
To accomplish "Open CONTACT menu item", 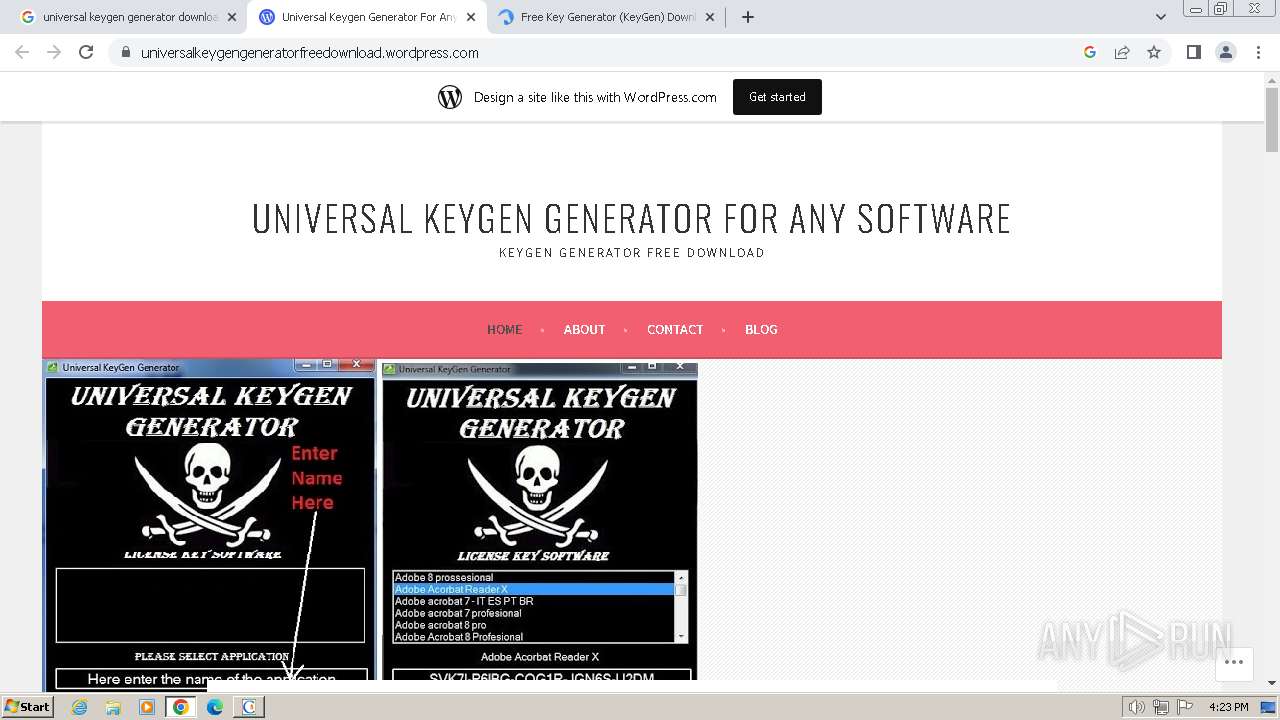I will (x=675, y=329).
